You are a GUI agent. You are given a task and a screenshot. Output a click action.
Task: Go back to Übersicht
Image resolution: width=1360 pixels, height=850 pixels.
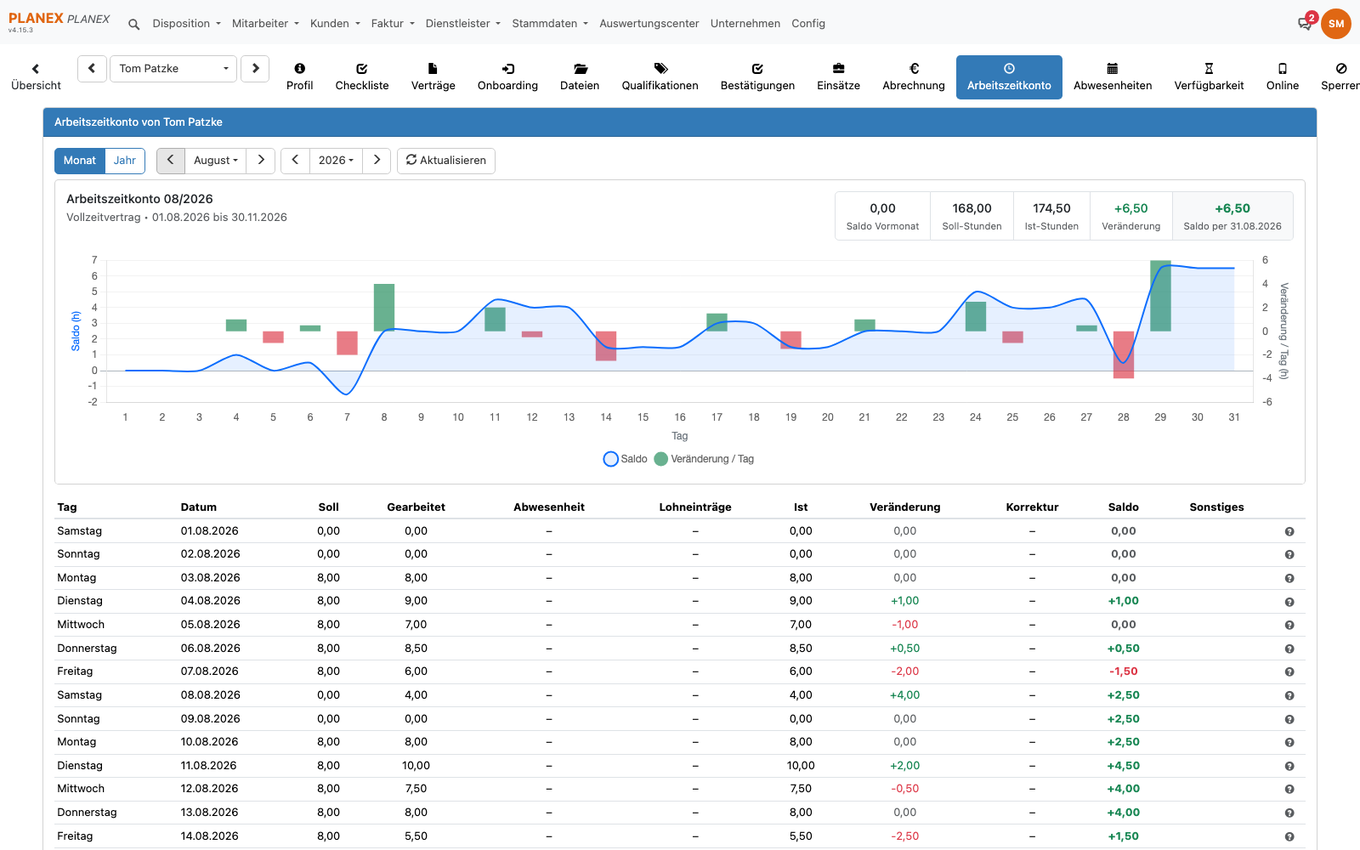[x=36, y=77]
